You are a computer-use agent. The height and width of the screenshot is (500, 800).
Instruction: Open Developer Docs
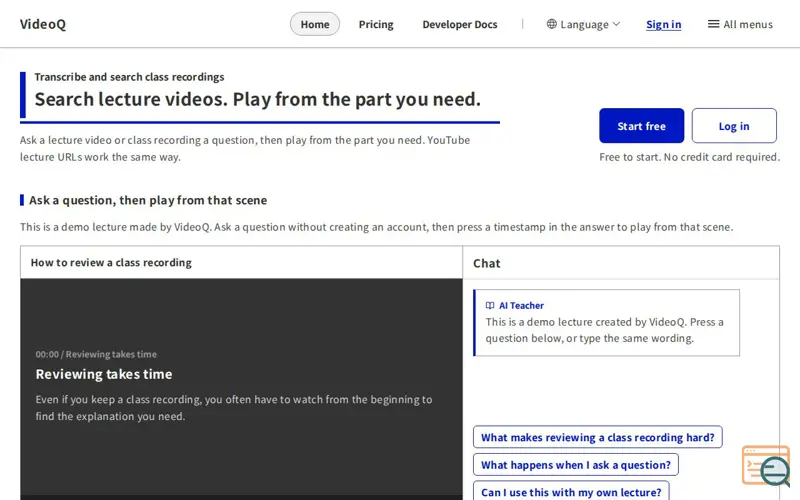click(x=460, y=24)
